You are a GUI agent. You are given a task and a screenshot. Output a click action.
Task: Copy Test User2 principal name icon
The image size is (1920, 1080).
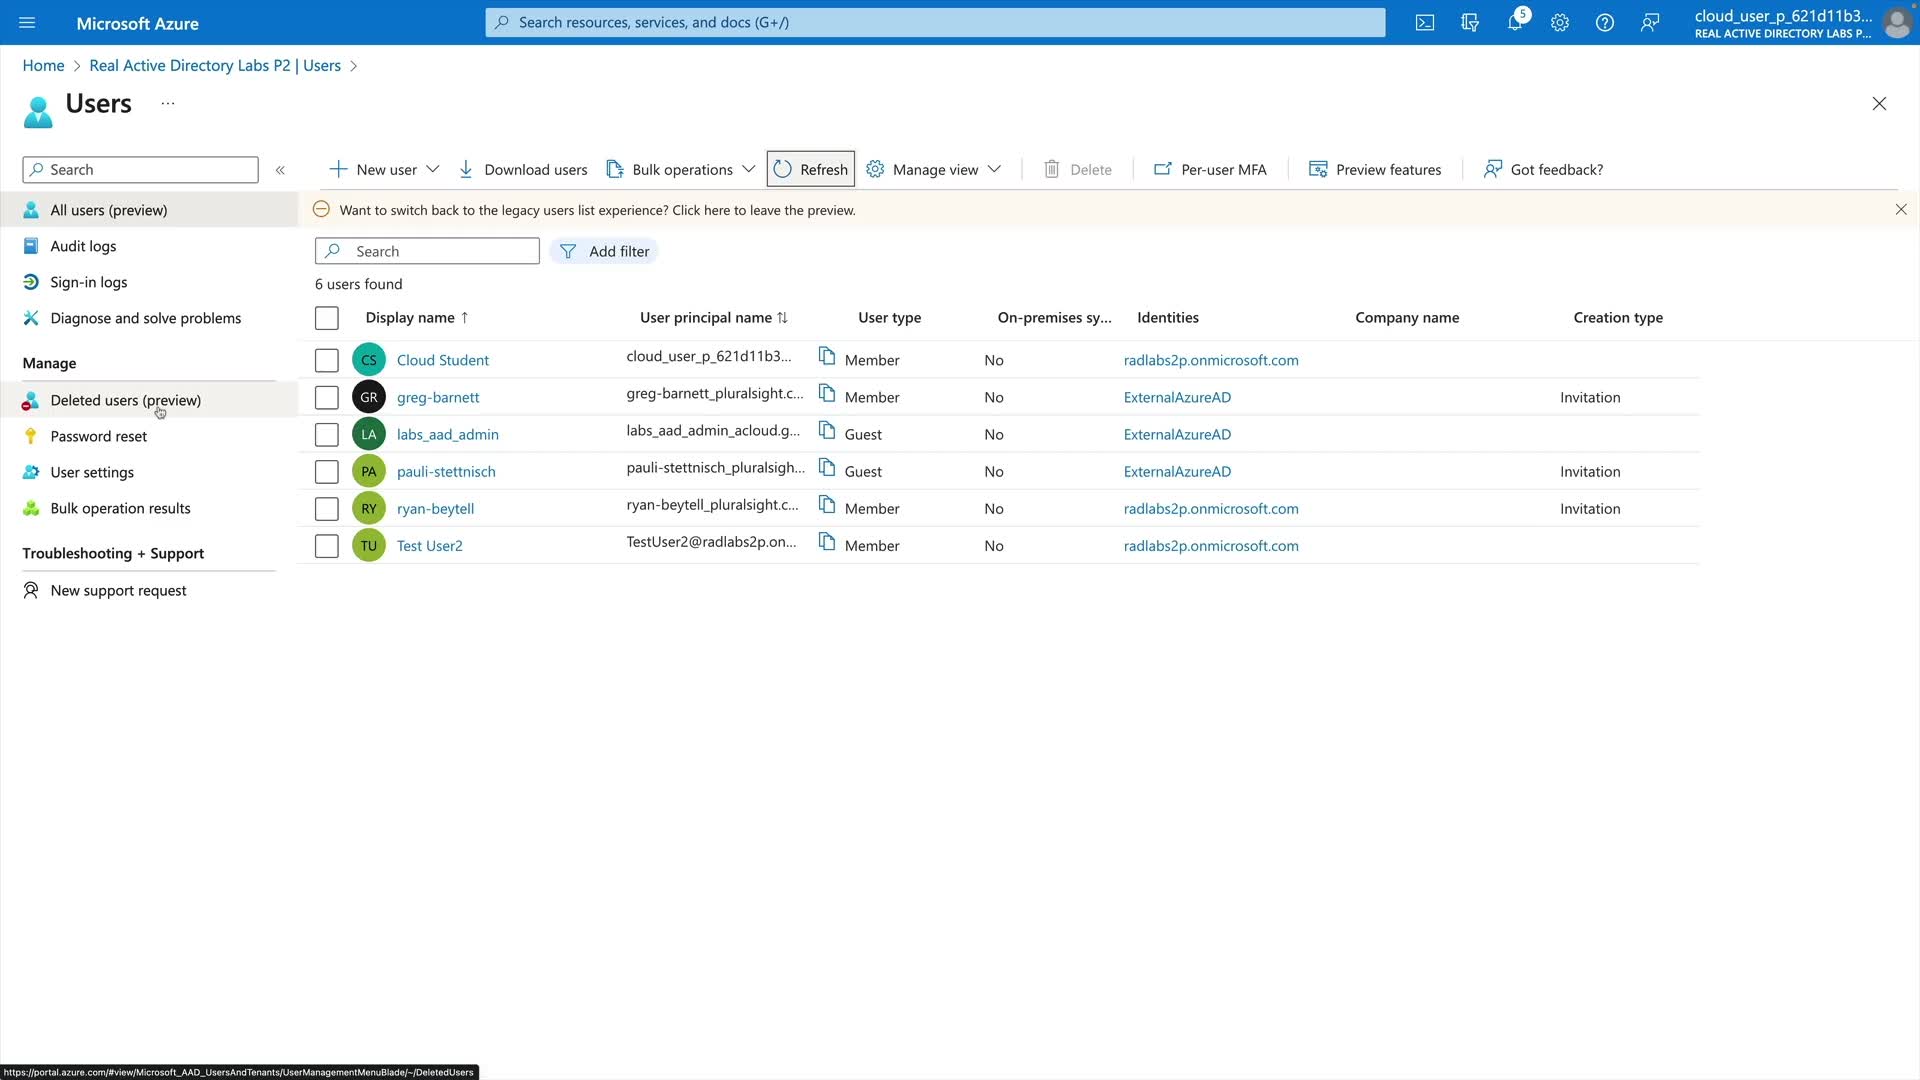pyautogui.click(x=826, y=542)
